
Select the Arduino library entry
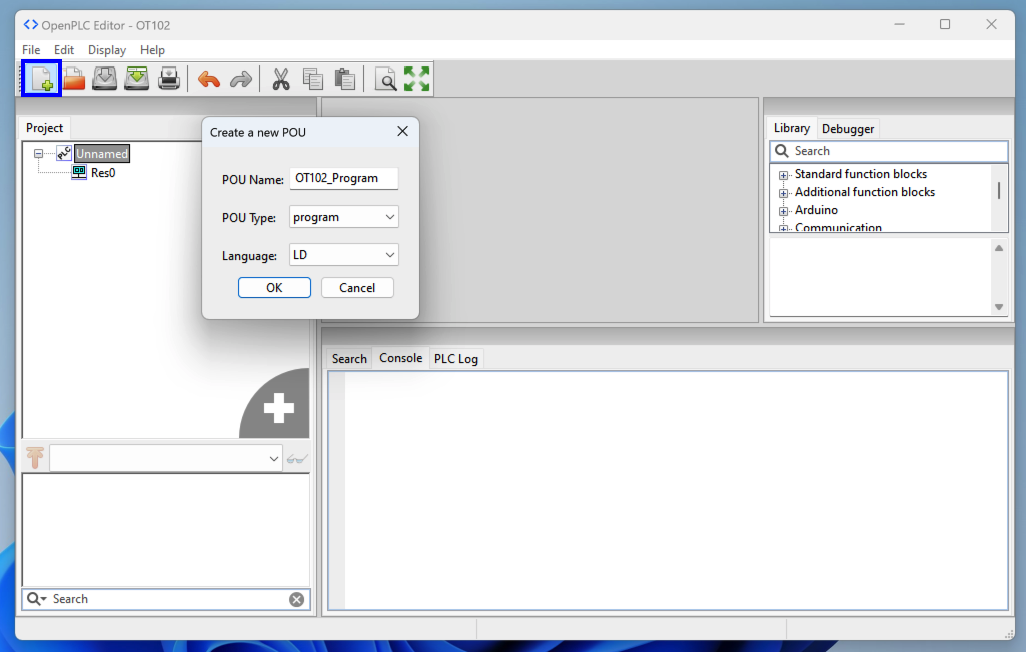816,210
